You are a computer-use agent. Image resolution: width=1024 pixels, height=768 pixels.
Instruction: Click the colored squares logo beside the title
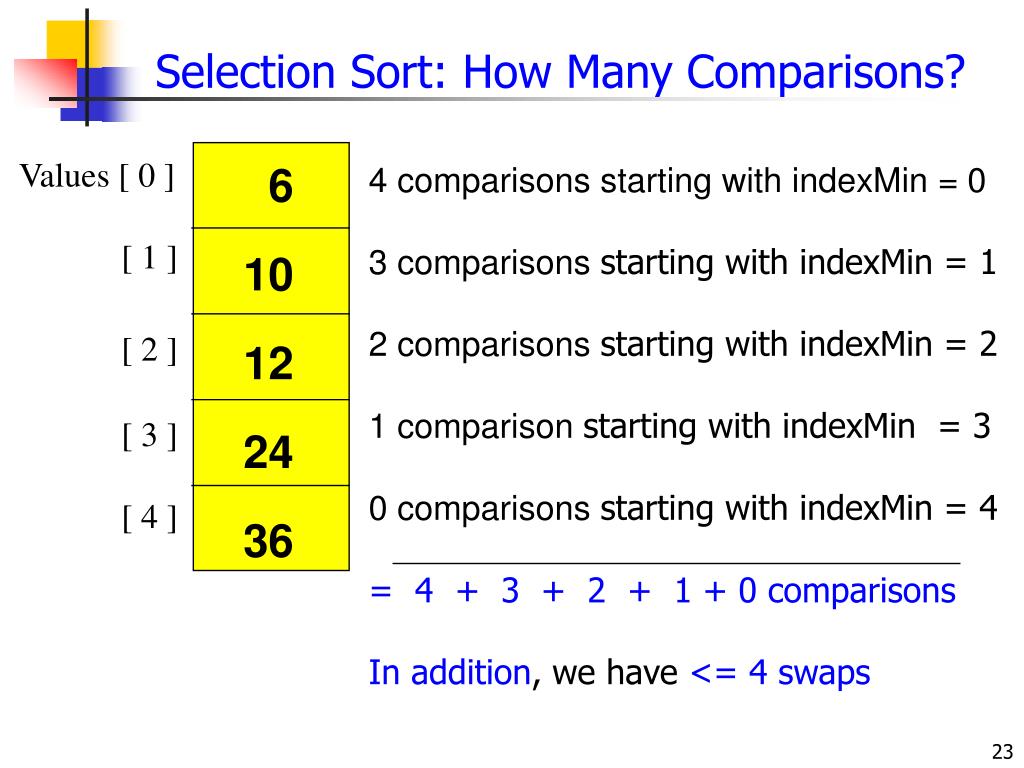(x=75, y=68)
